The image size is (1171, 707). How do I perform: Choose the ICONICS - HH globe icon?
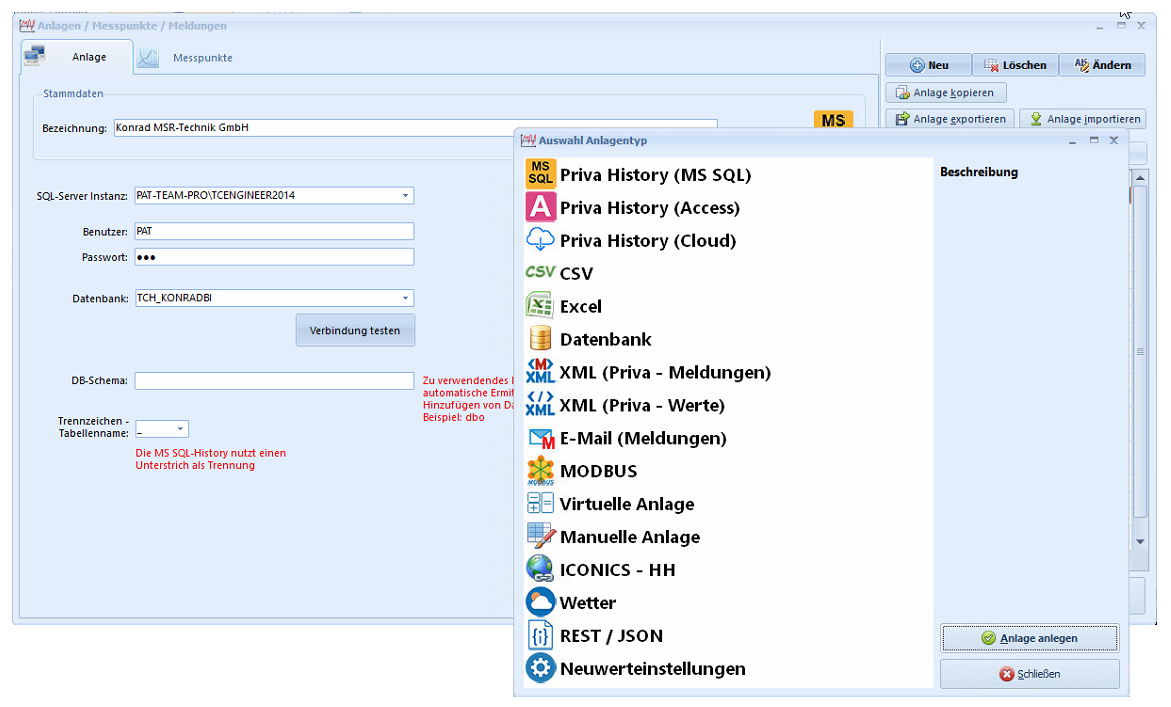(540, 569)
